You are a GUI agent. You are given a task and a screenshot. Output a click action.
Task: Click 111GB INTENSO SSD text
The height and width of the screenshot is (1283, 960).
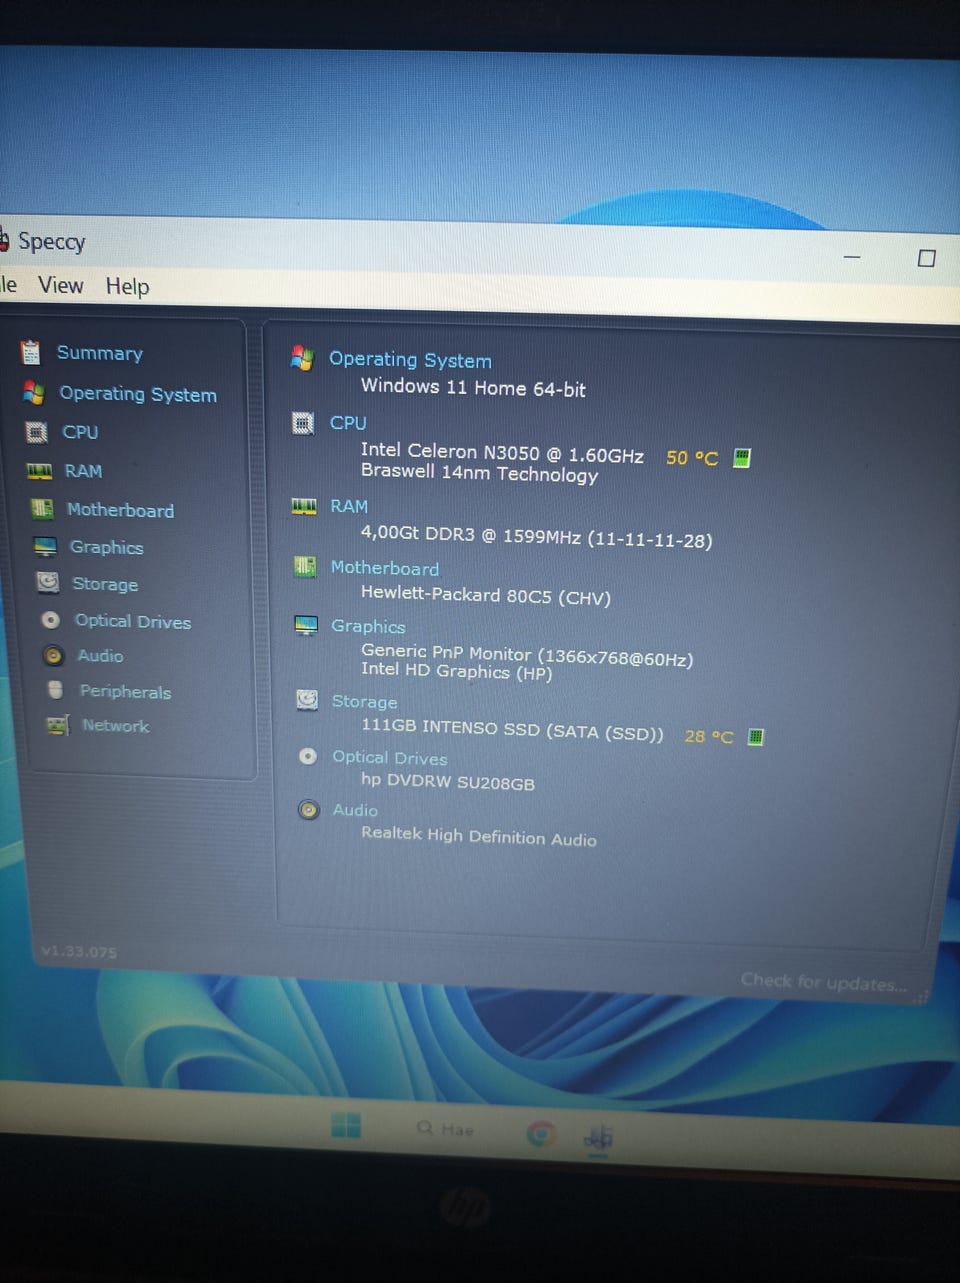click(x=512, y=729)
